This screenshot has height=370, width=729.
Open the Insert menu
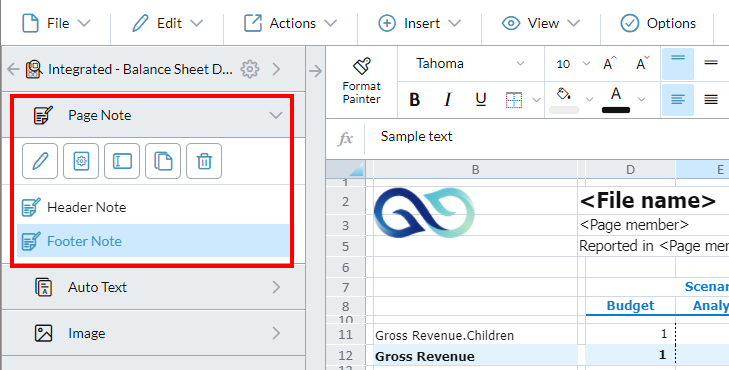pos(419,23)
